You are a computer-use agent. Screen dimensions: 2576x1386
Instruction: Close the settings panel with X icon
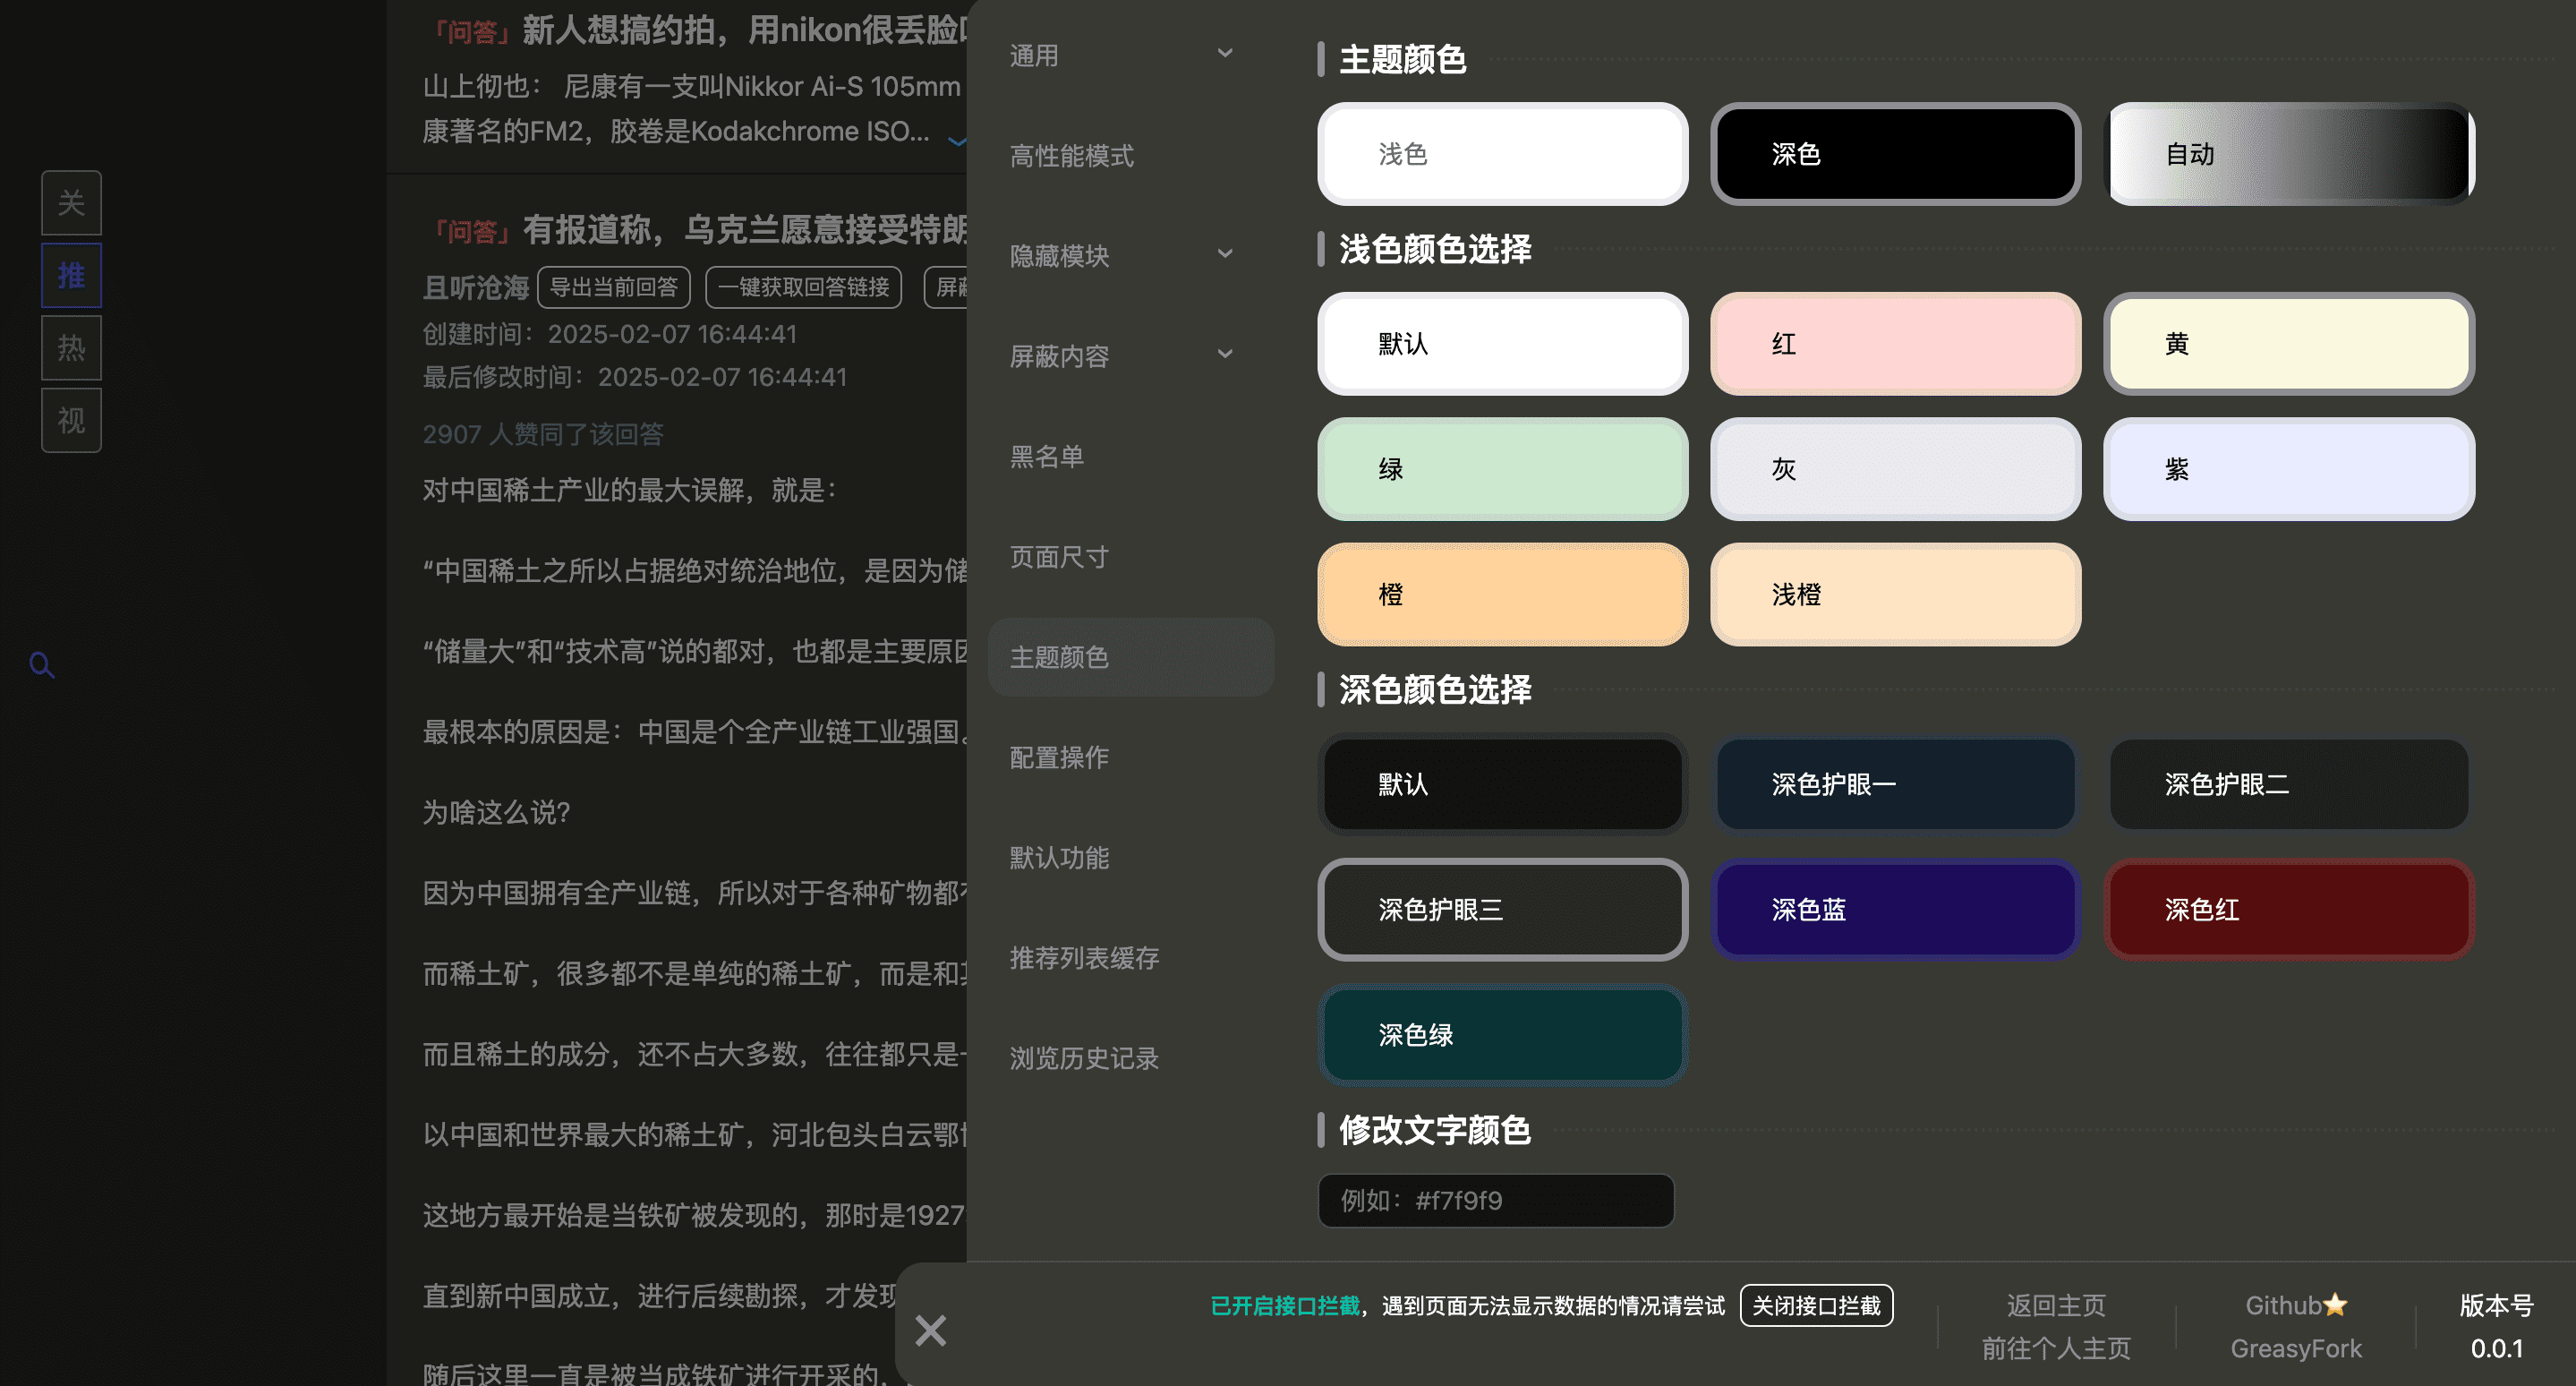[930, 1330]
